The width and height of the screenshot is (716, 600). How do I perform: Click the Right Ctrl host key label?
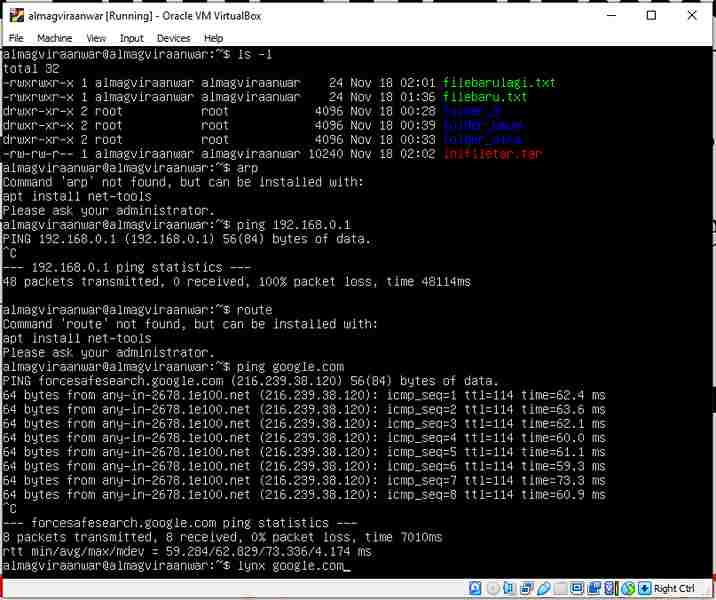coord(674,588)
